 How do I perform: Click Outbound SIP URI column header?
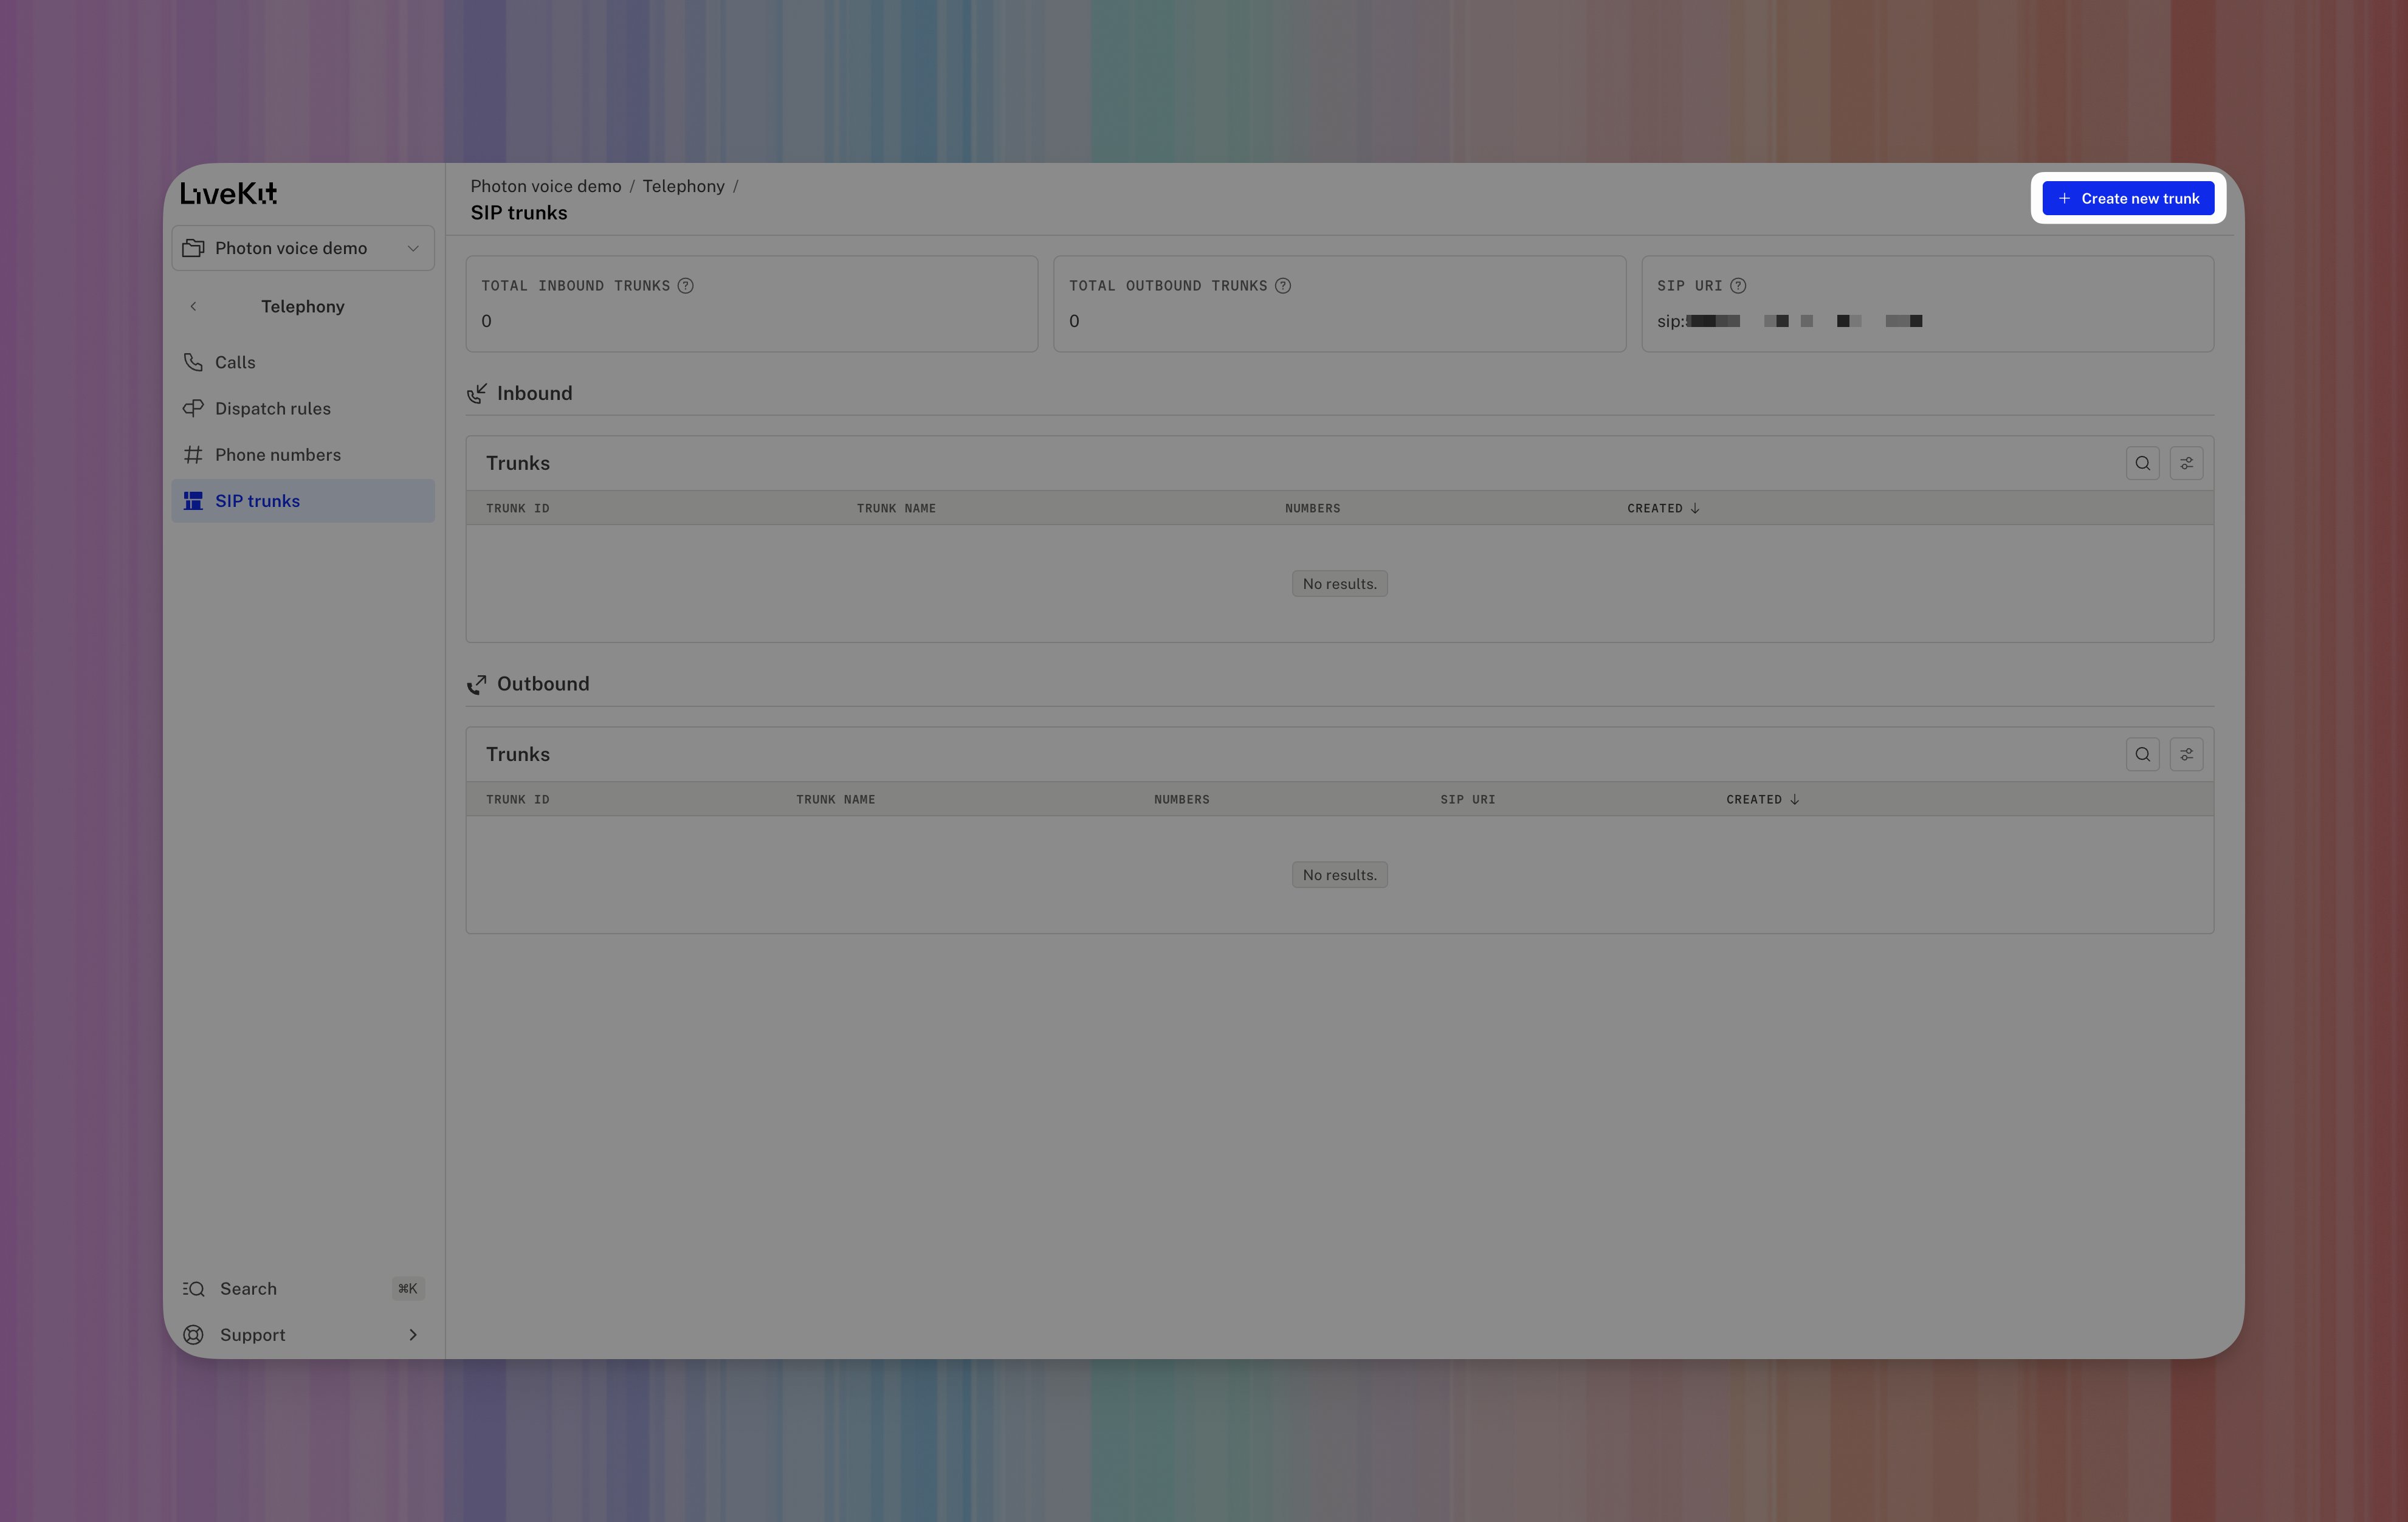tap(1468, 799)
